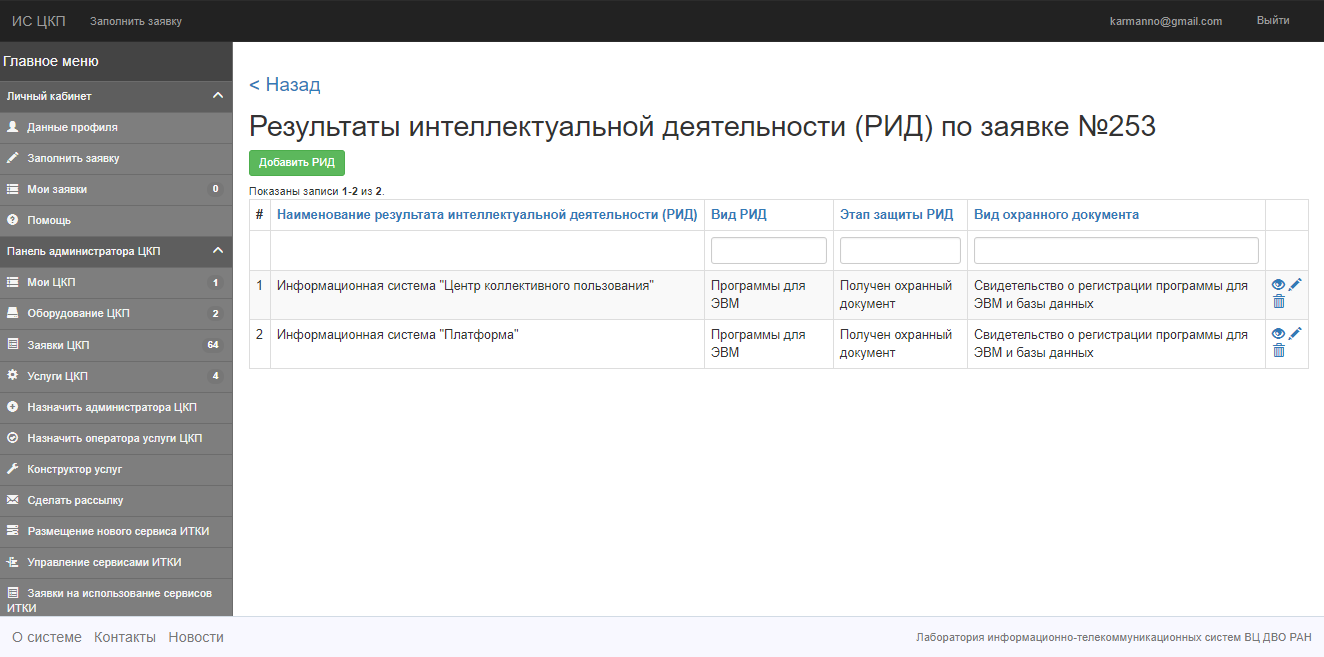Viewport: 1324px width, 657px height.
Task: Open Сделать рассылку menu item
Action: 116,500
